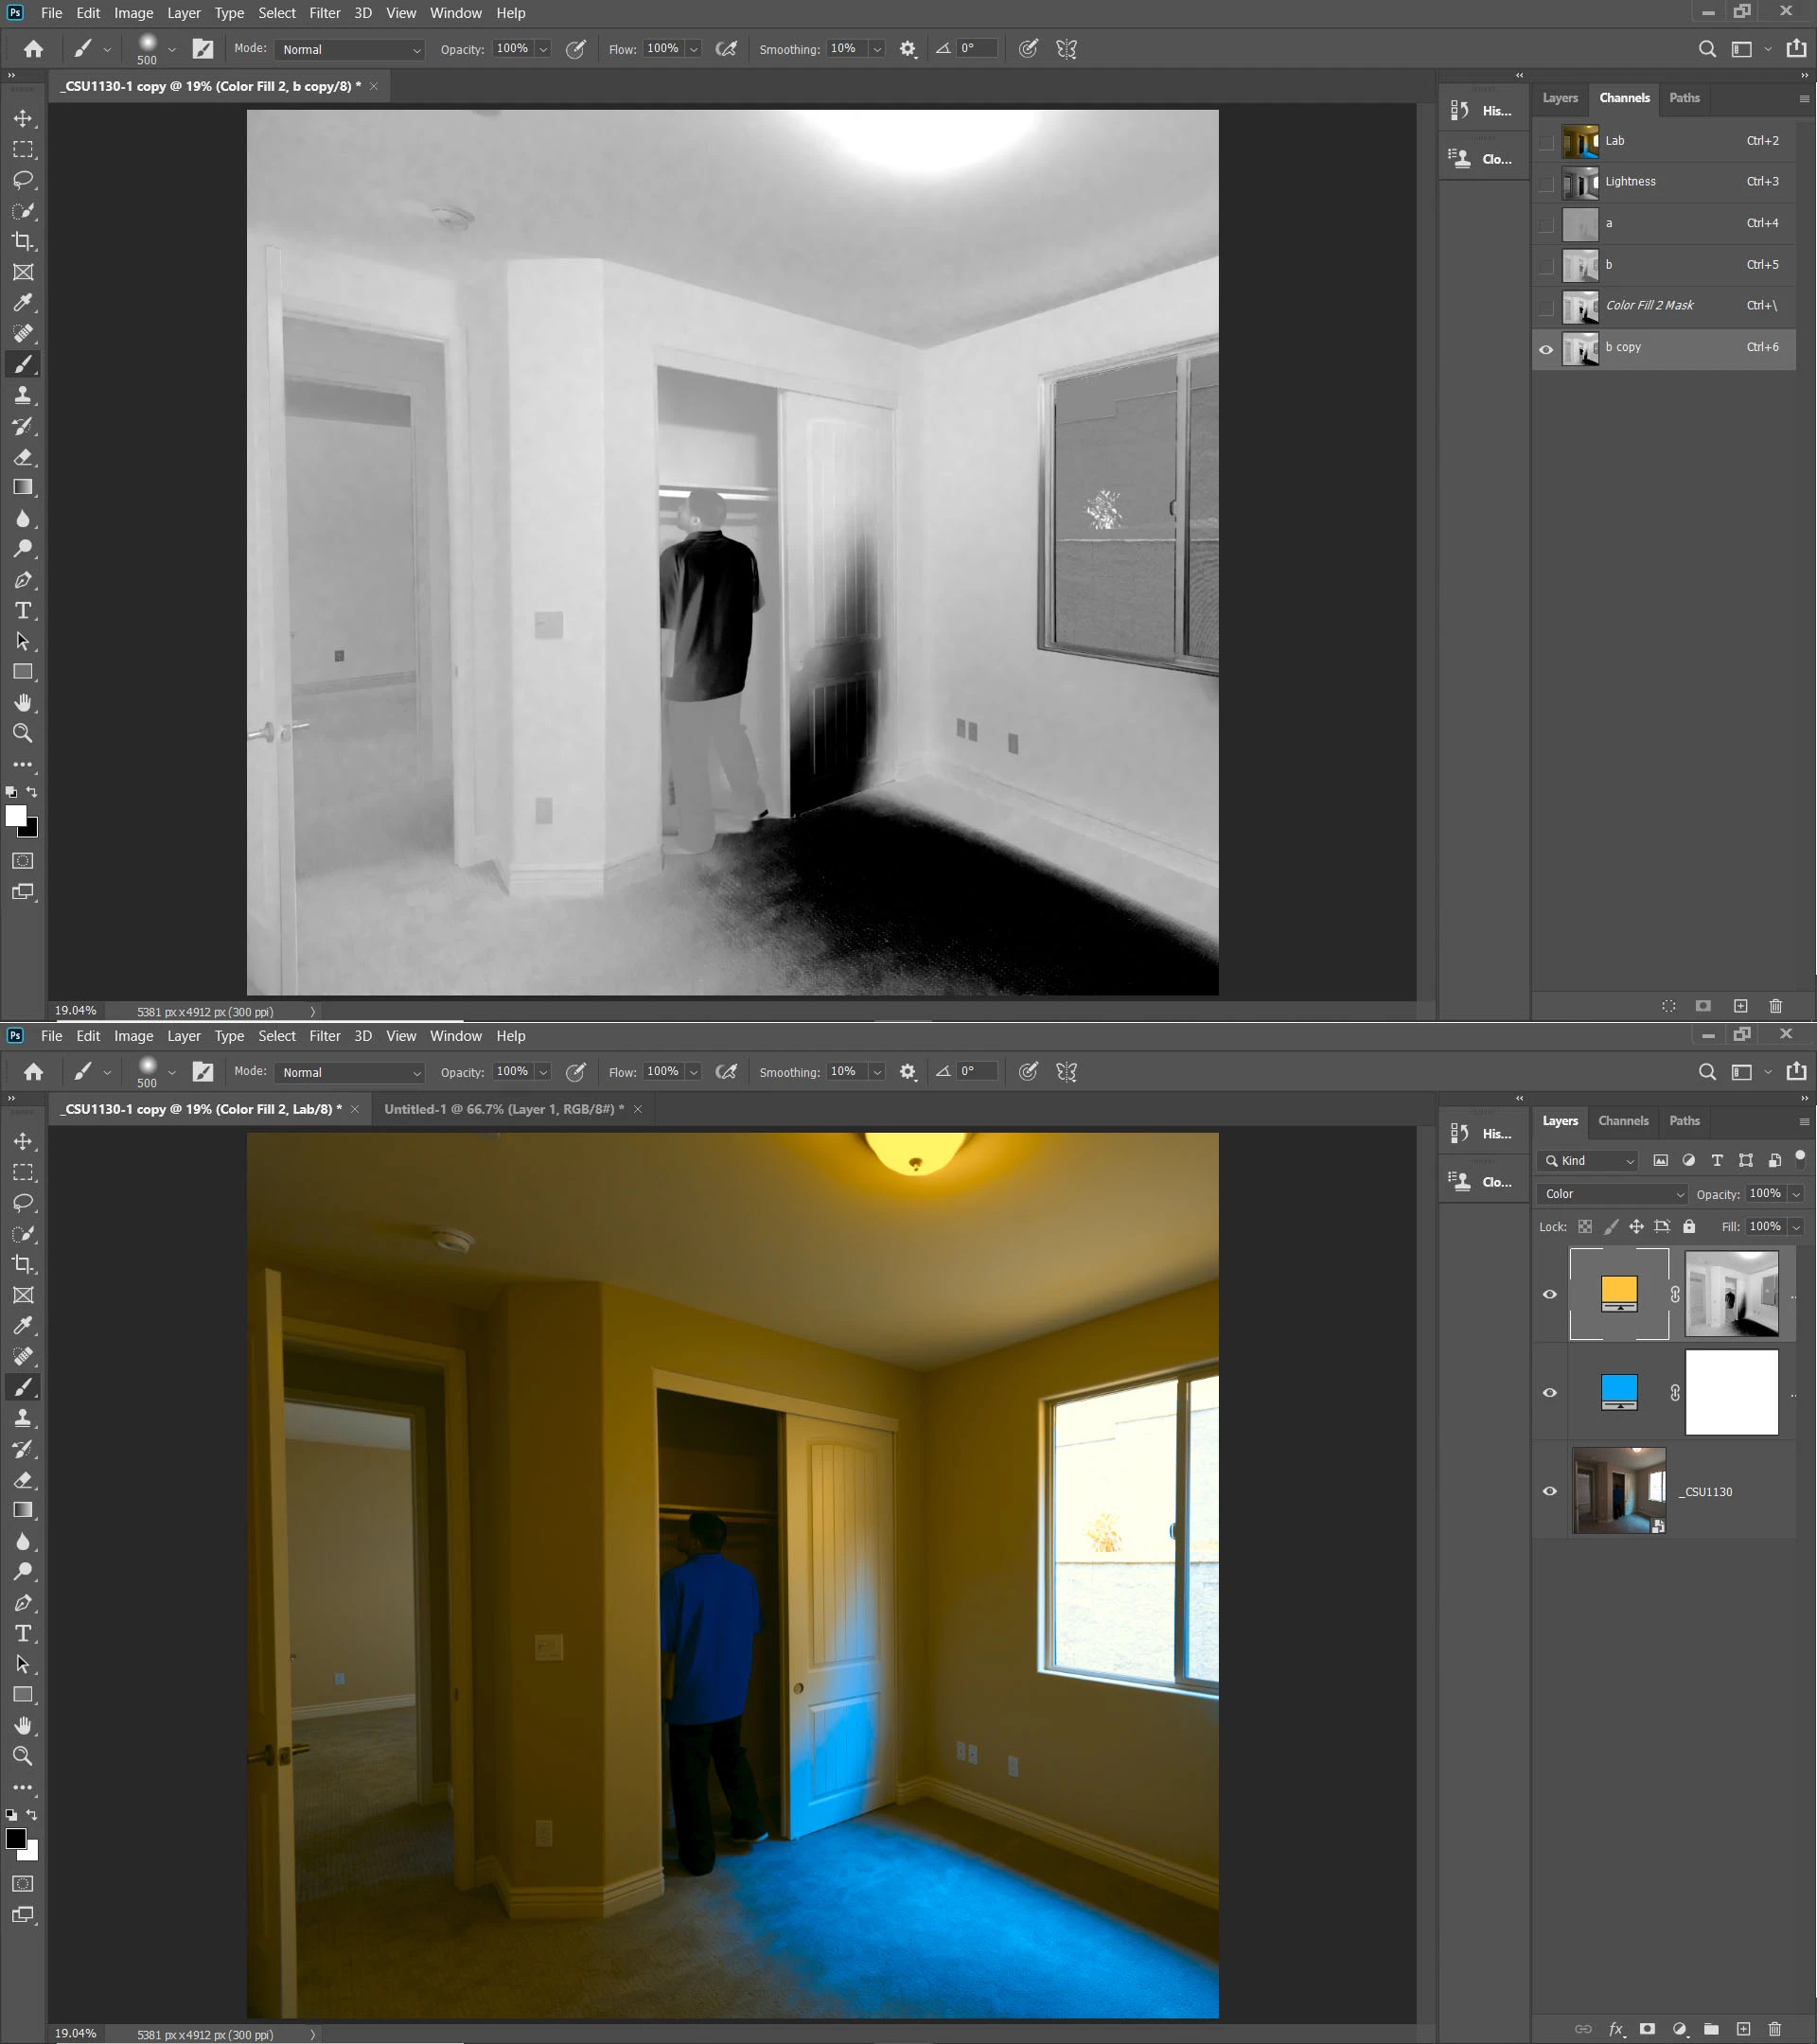This screenshot has height=2044, width=1817.
Task: Click the Lock all layer icon
Action: point(1689,1226)
